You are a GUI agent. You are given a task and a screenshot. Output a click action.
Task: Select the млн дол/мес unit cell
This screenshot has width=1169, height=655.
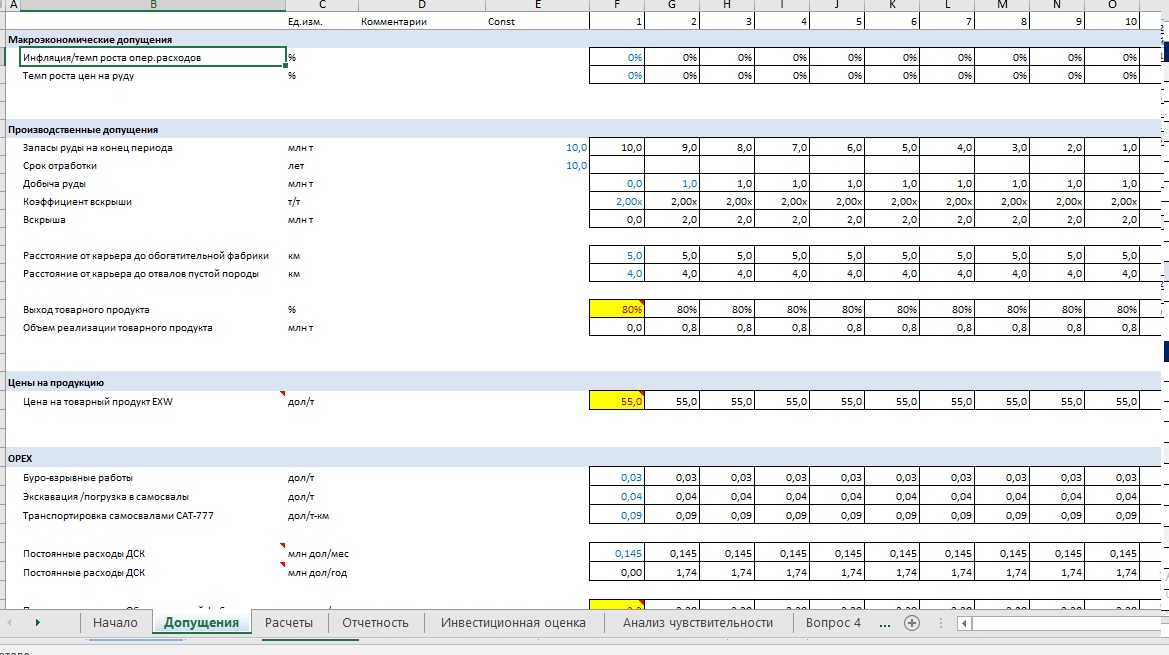(318, 554)
